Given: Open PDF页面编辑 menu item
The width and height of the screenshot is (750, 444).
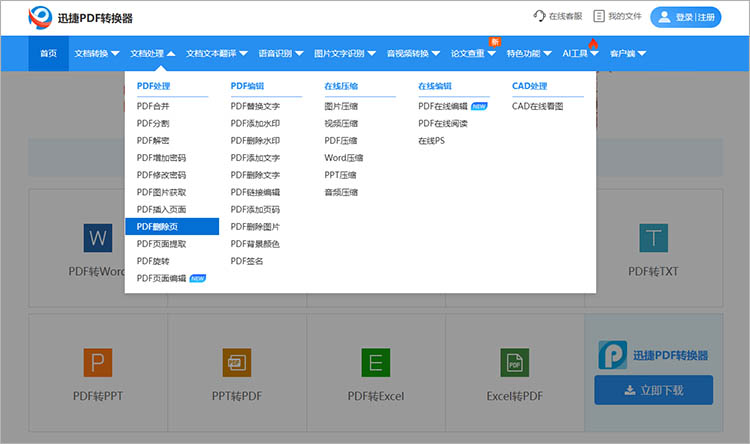Looking at the screenshot, I should click(161, 278).
